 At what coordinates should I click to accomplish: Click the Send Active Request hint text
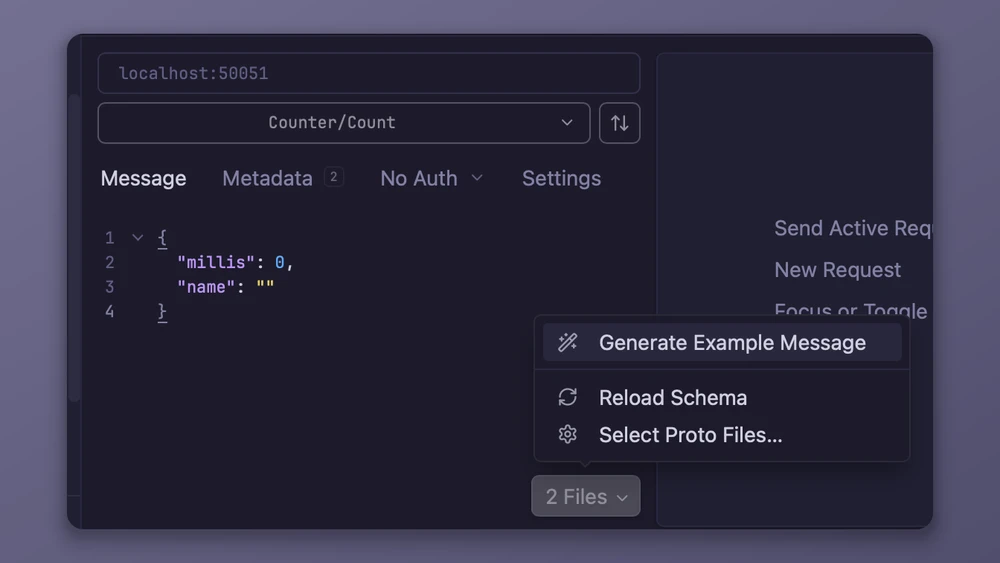853,228
